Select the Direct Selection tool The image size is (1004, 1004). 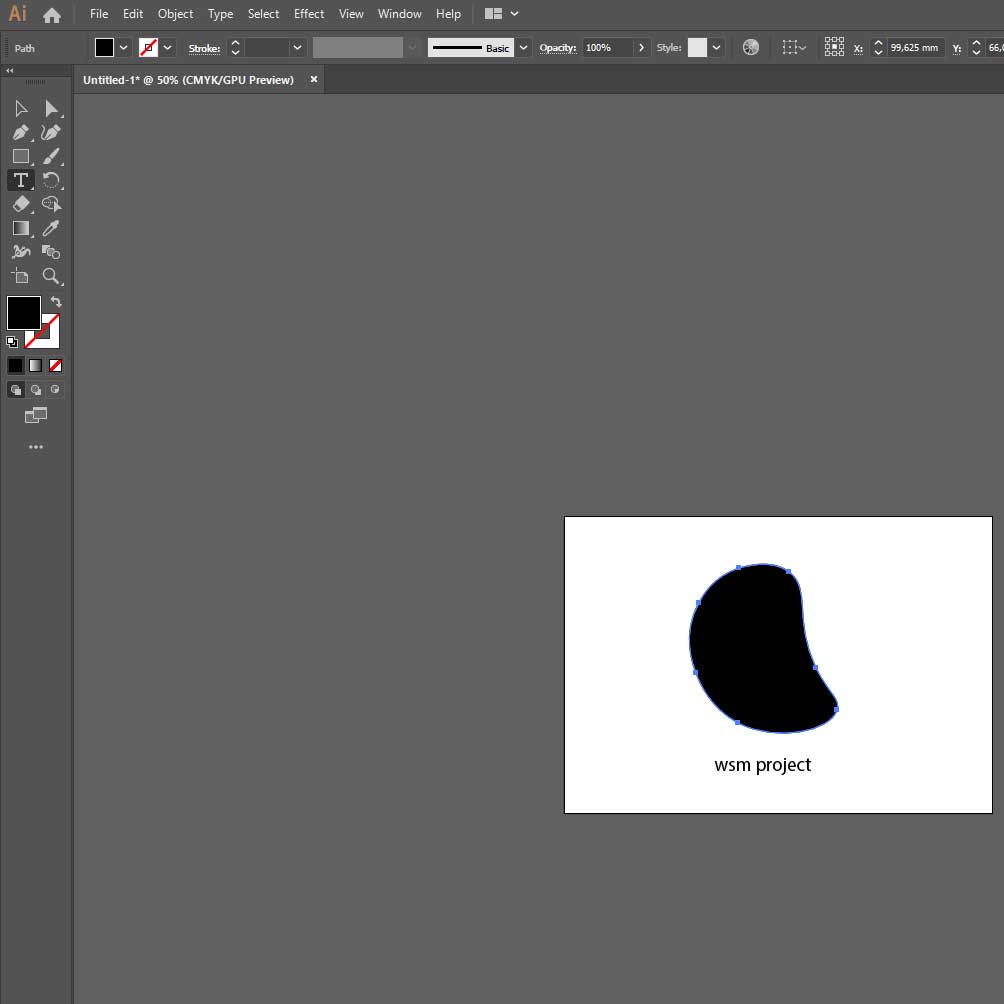(x=52, y=108)
